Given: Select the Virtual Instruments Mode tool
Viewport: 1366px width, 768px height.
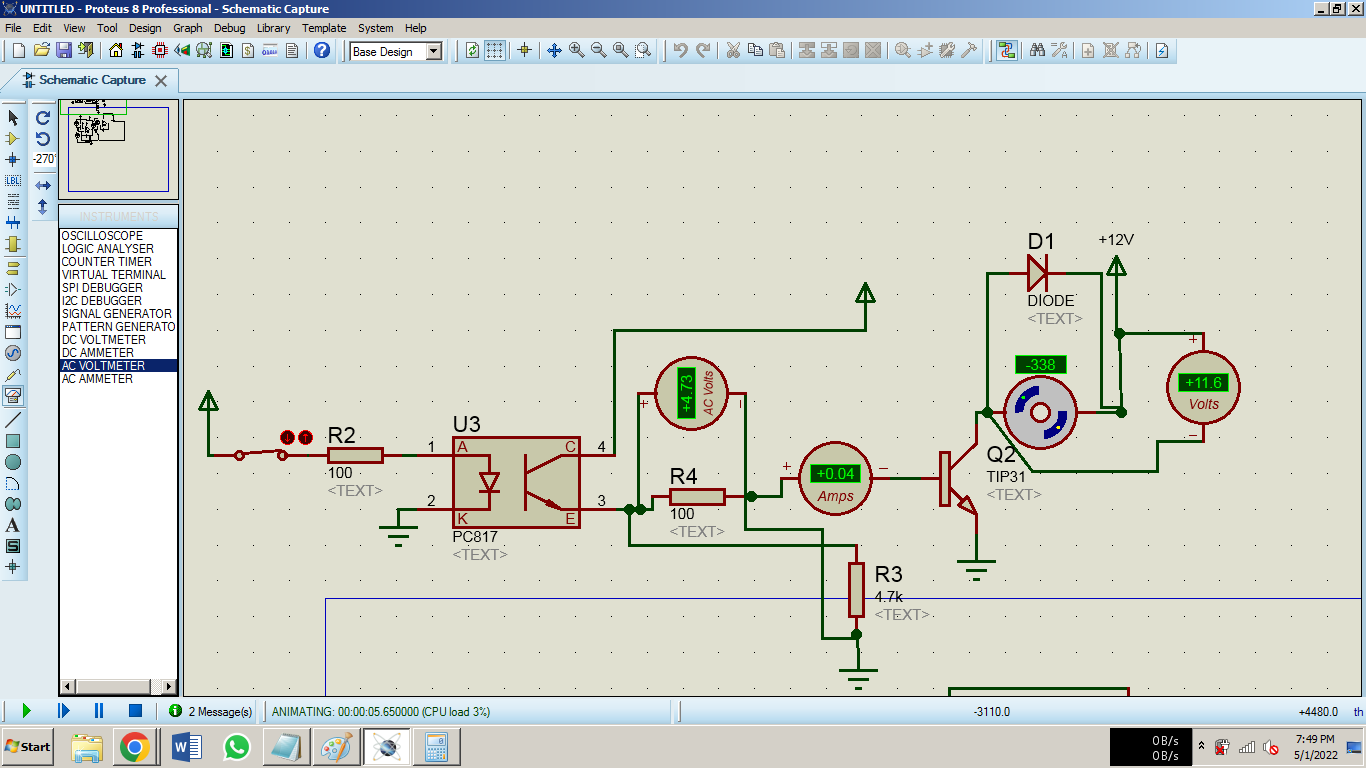Looking at the screenshot, I should [13, 396].
